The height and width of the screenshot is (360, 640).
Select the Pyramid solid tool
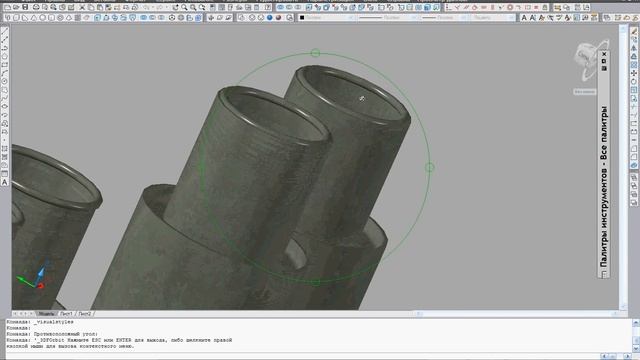pos(69,18)
